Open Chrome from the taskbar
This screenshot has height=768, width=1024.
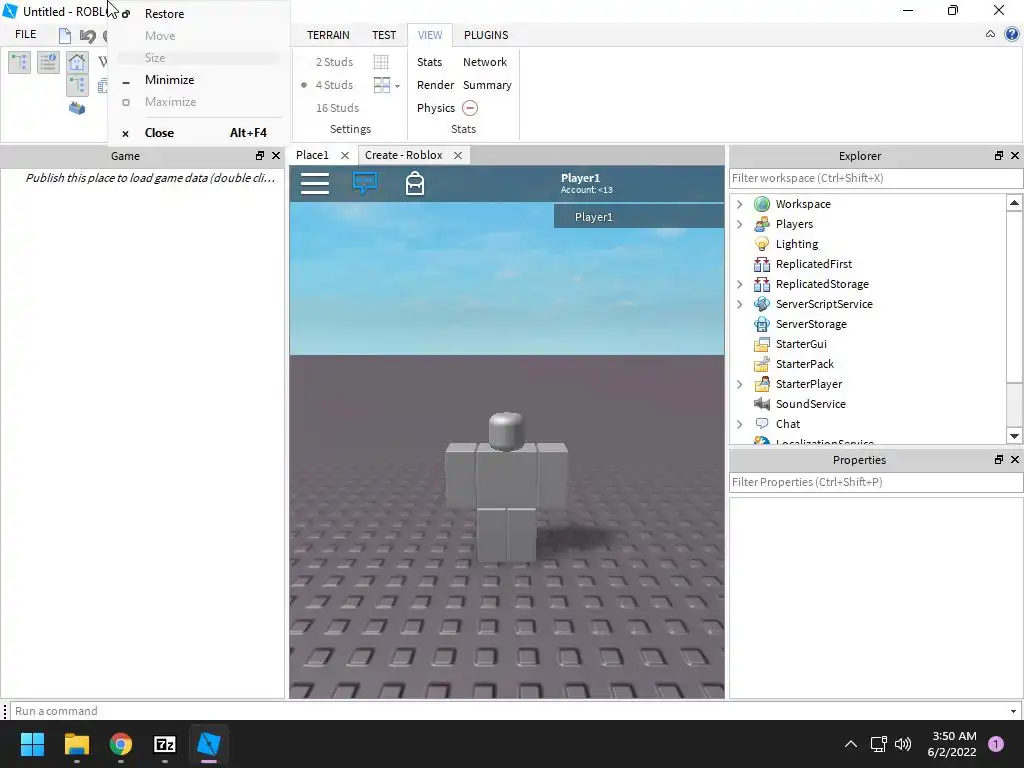[x=121, y=744]
